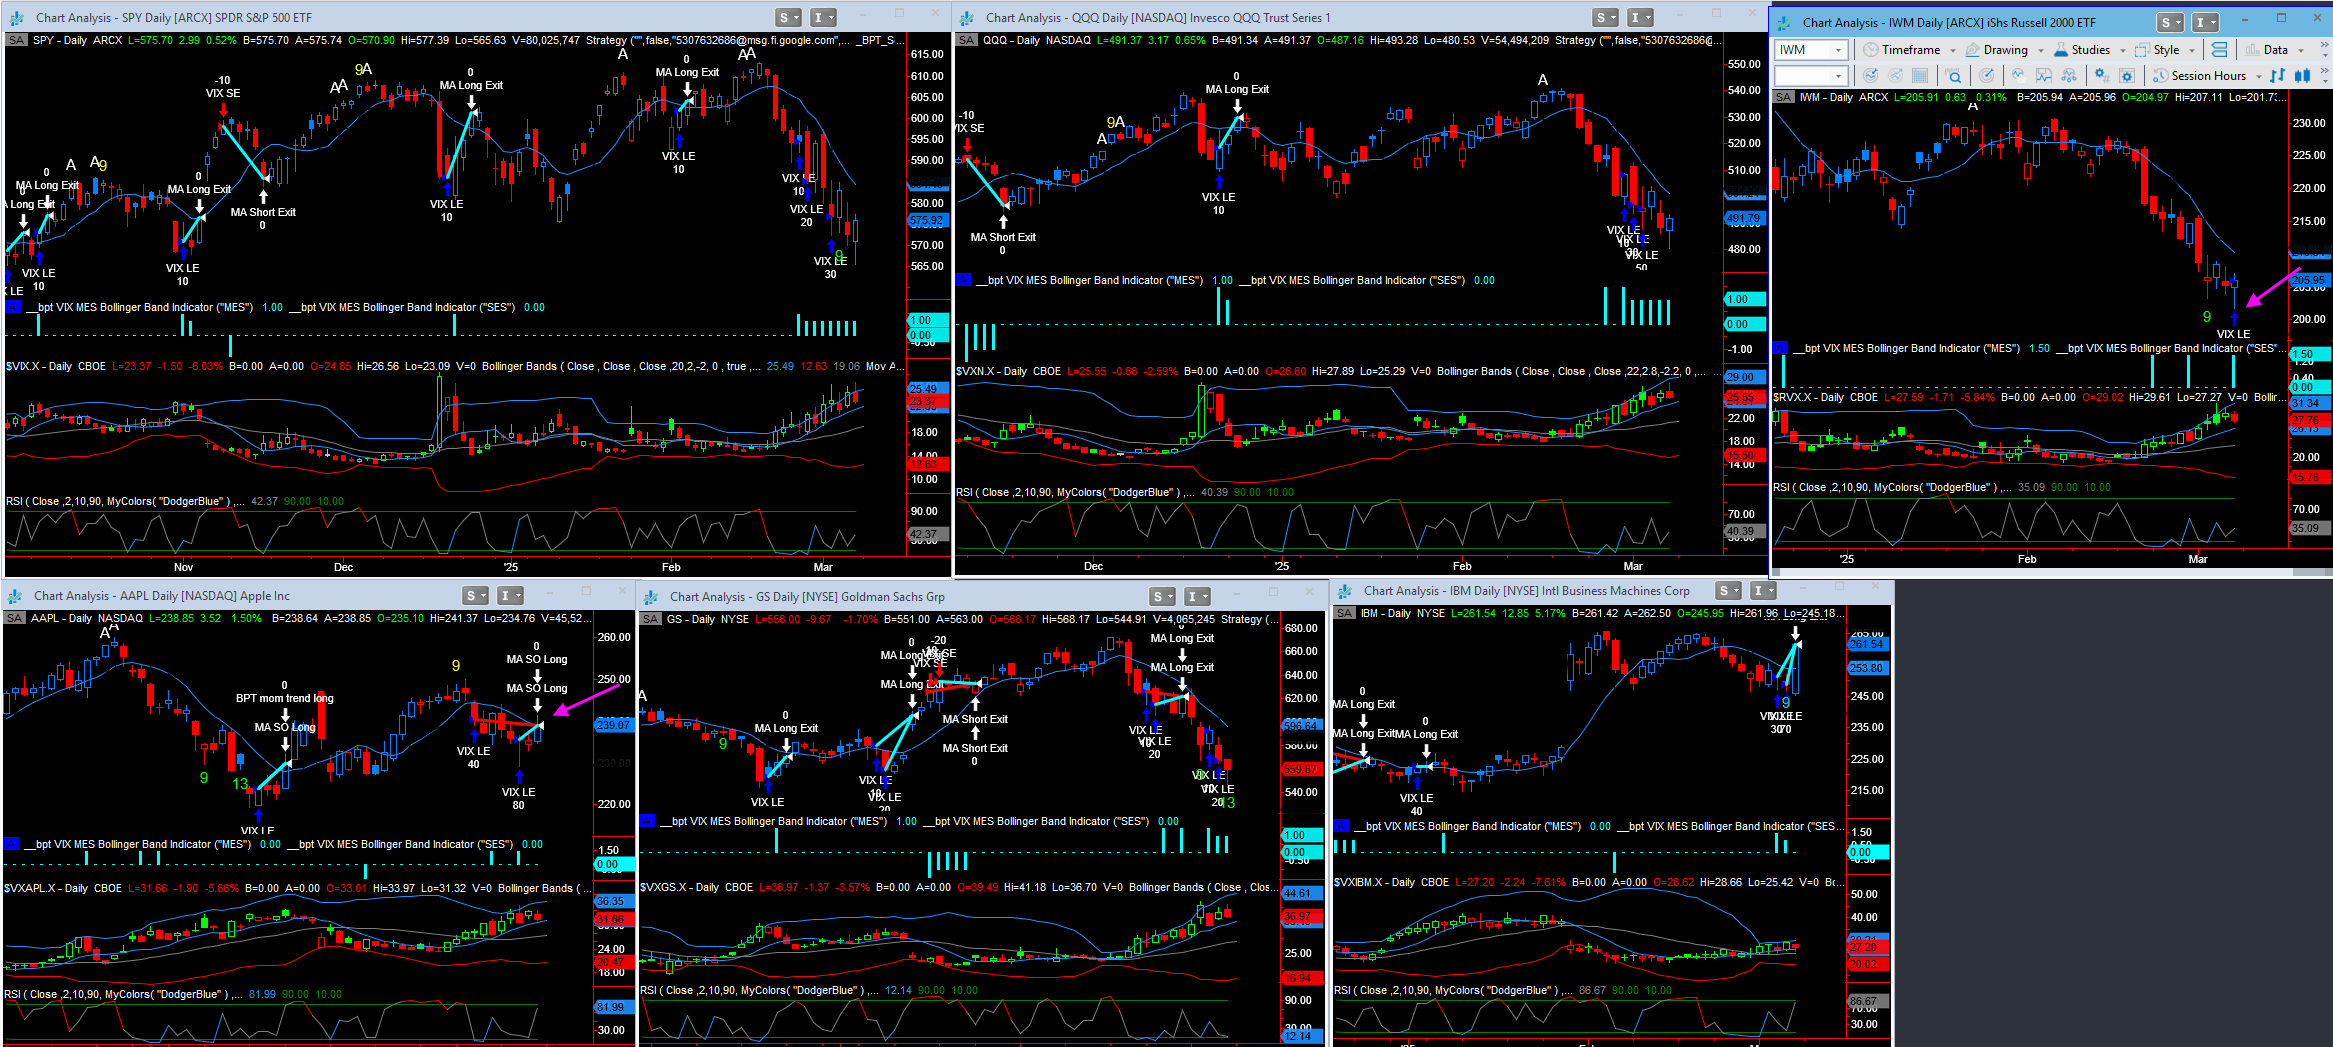Click the magnifier data search icon

click(x=1953, y=76)
